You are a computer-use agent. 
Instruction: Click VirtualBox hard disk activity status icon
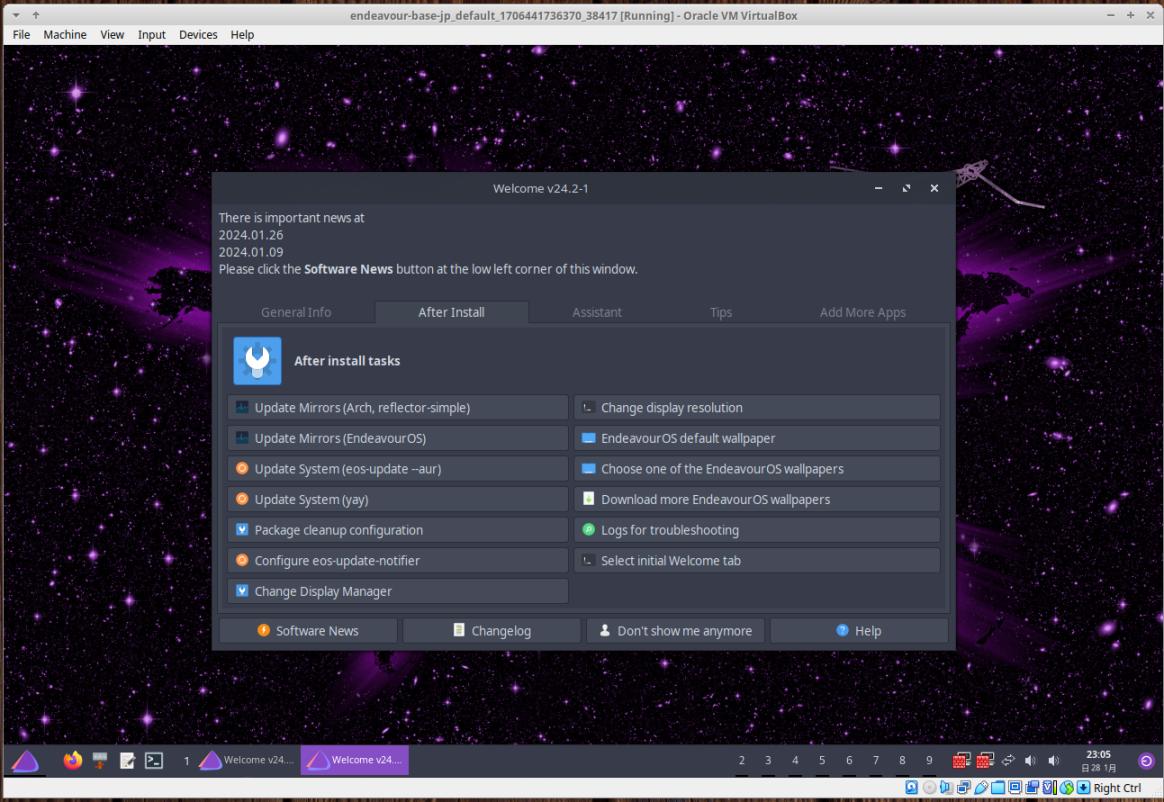(x=912, y=788)
